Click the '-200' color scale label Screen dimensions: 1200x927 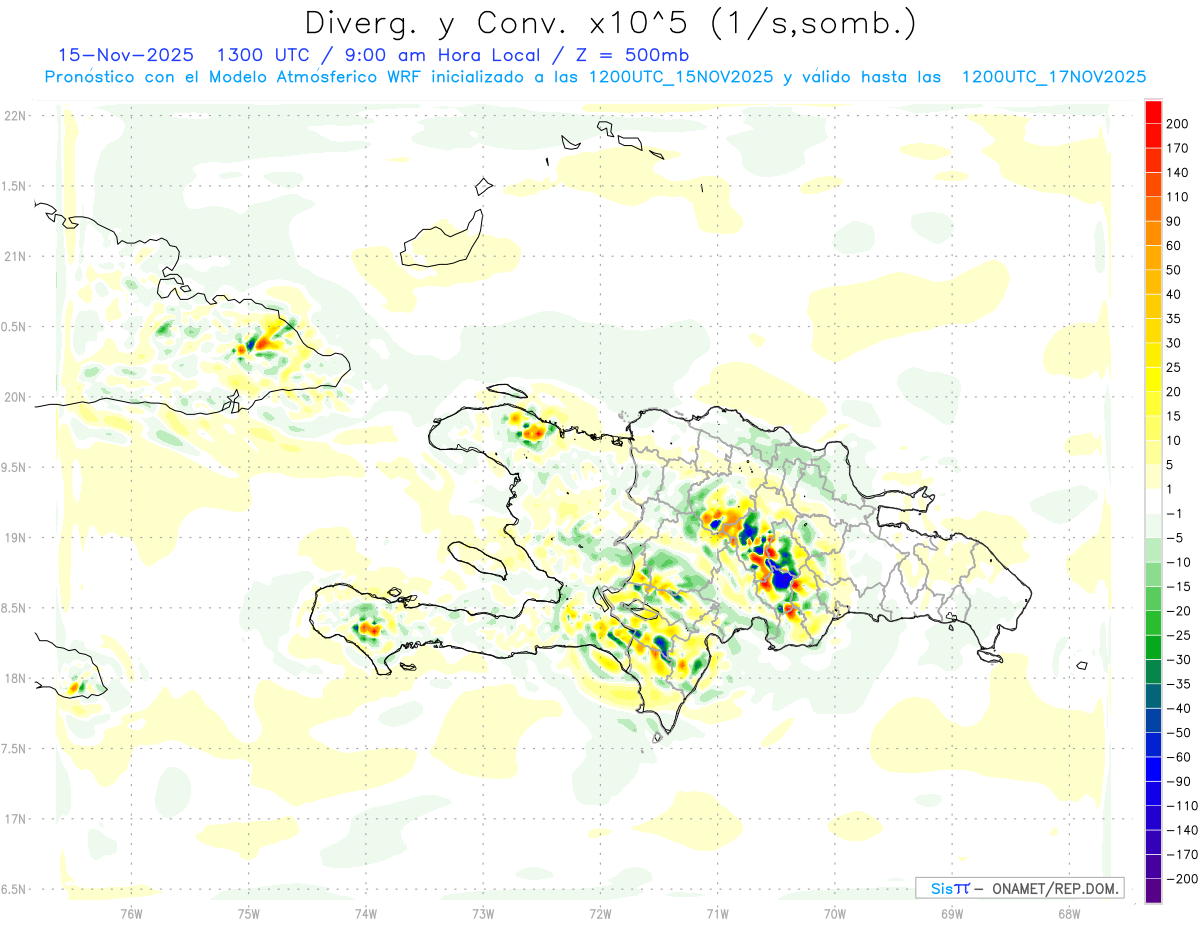click(x=1181, y=879)
